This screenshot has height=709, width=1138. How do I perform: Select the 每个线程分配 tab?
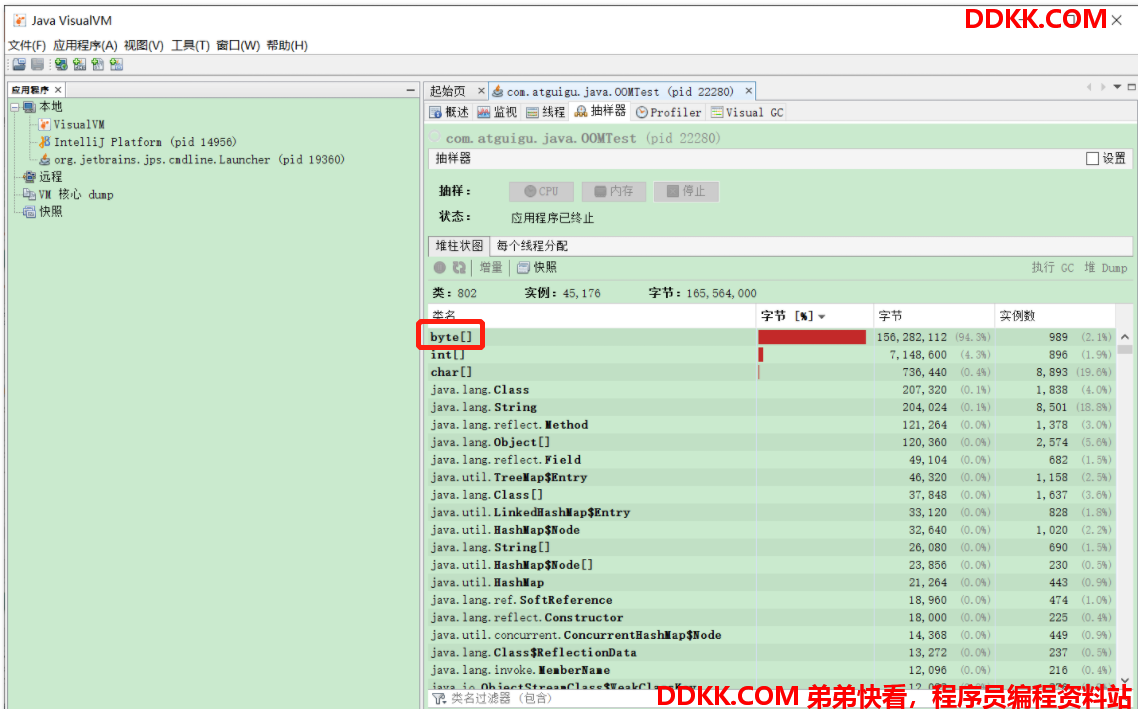(x=532, y=246)
